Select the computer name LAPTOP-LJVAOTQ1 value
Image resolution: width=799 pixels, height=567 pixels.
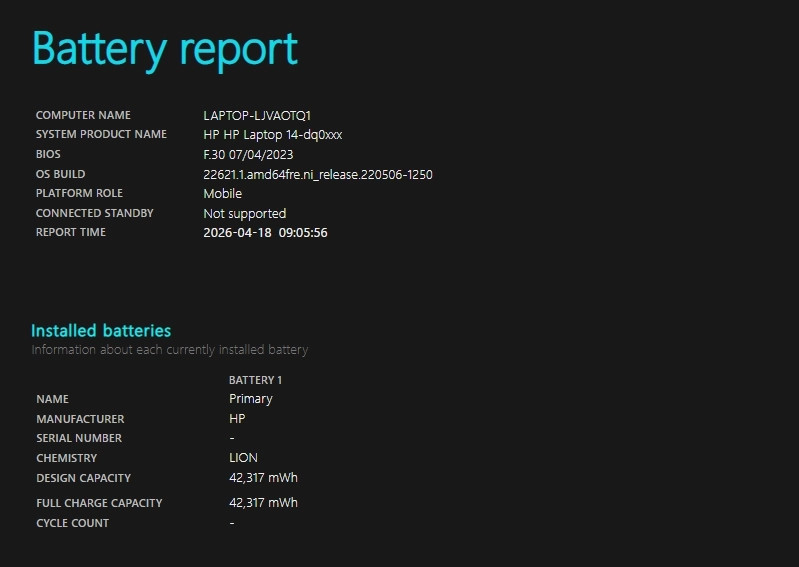pyautogui.click(x=257, y=116)
